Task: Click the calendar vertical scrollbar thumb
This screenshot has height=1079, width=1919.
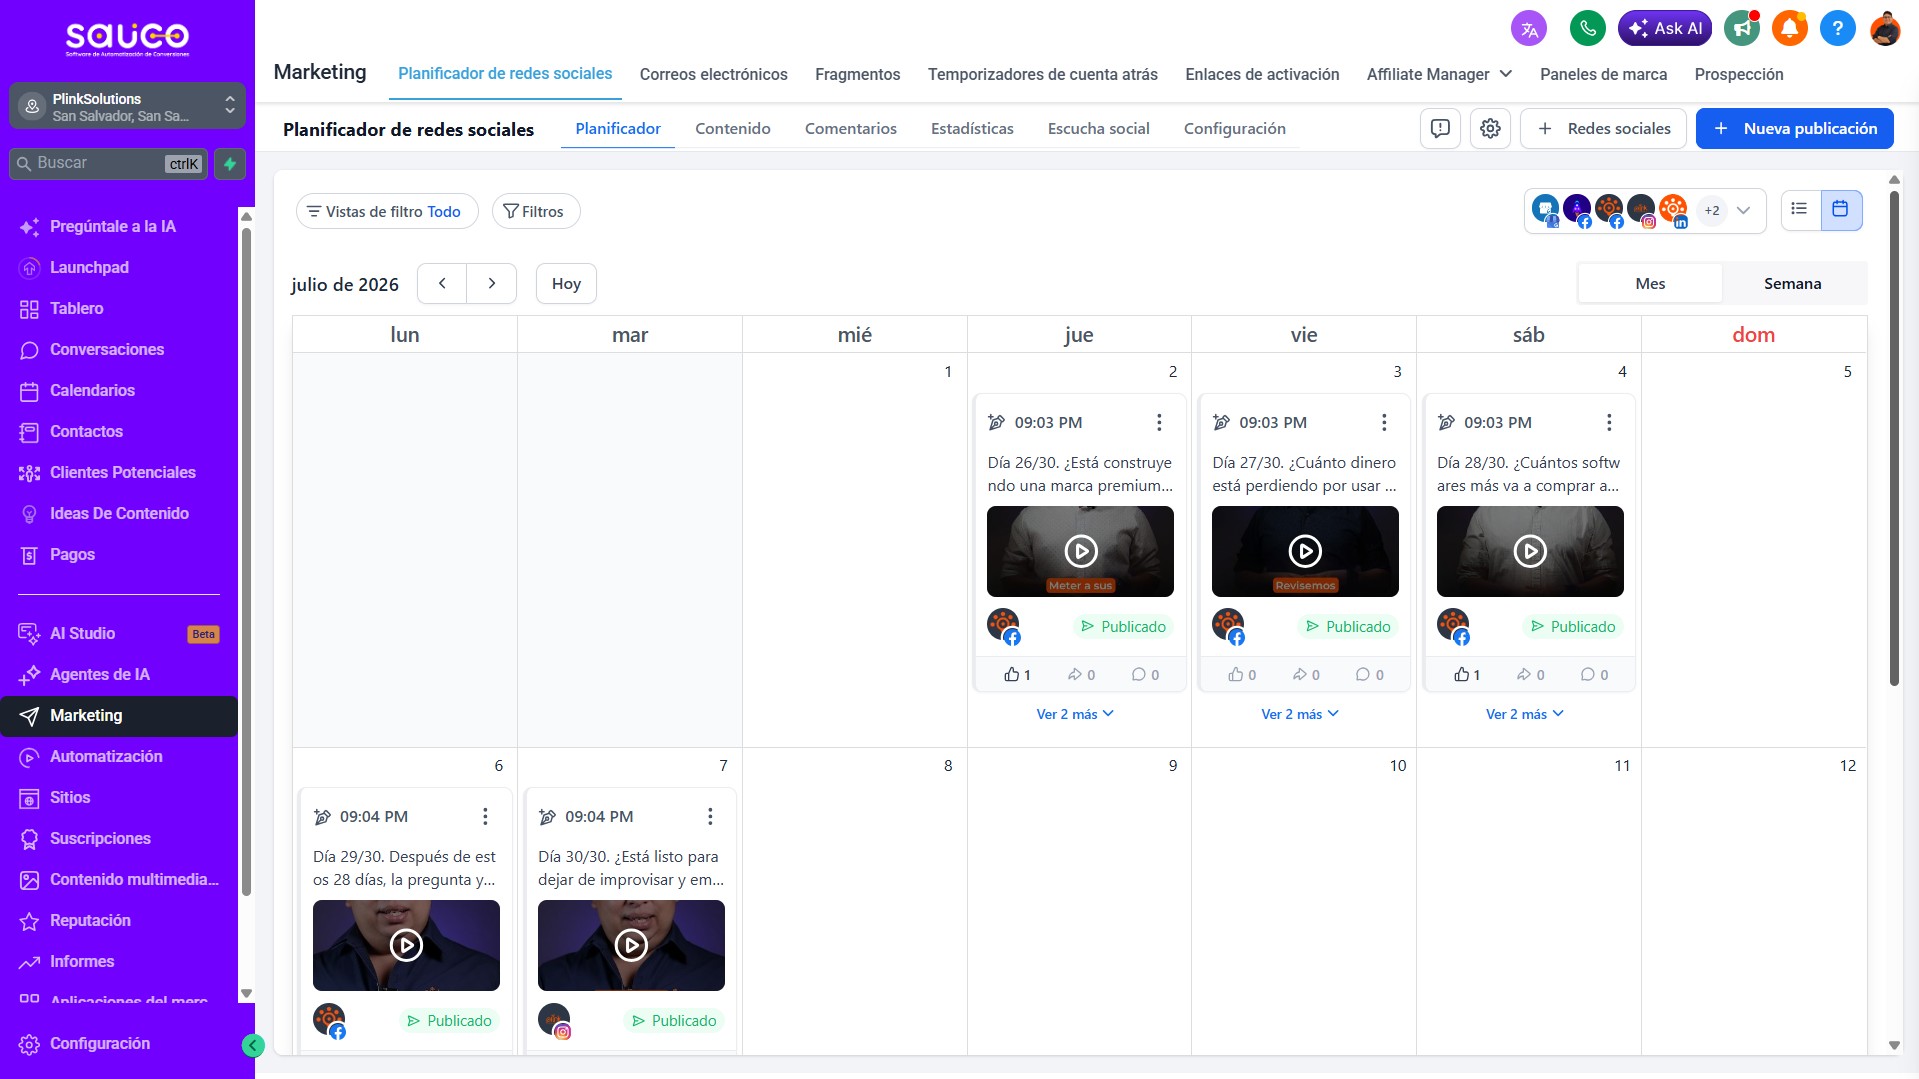Action: [x=1894, y=438]
